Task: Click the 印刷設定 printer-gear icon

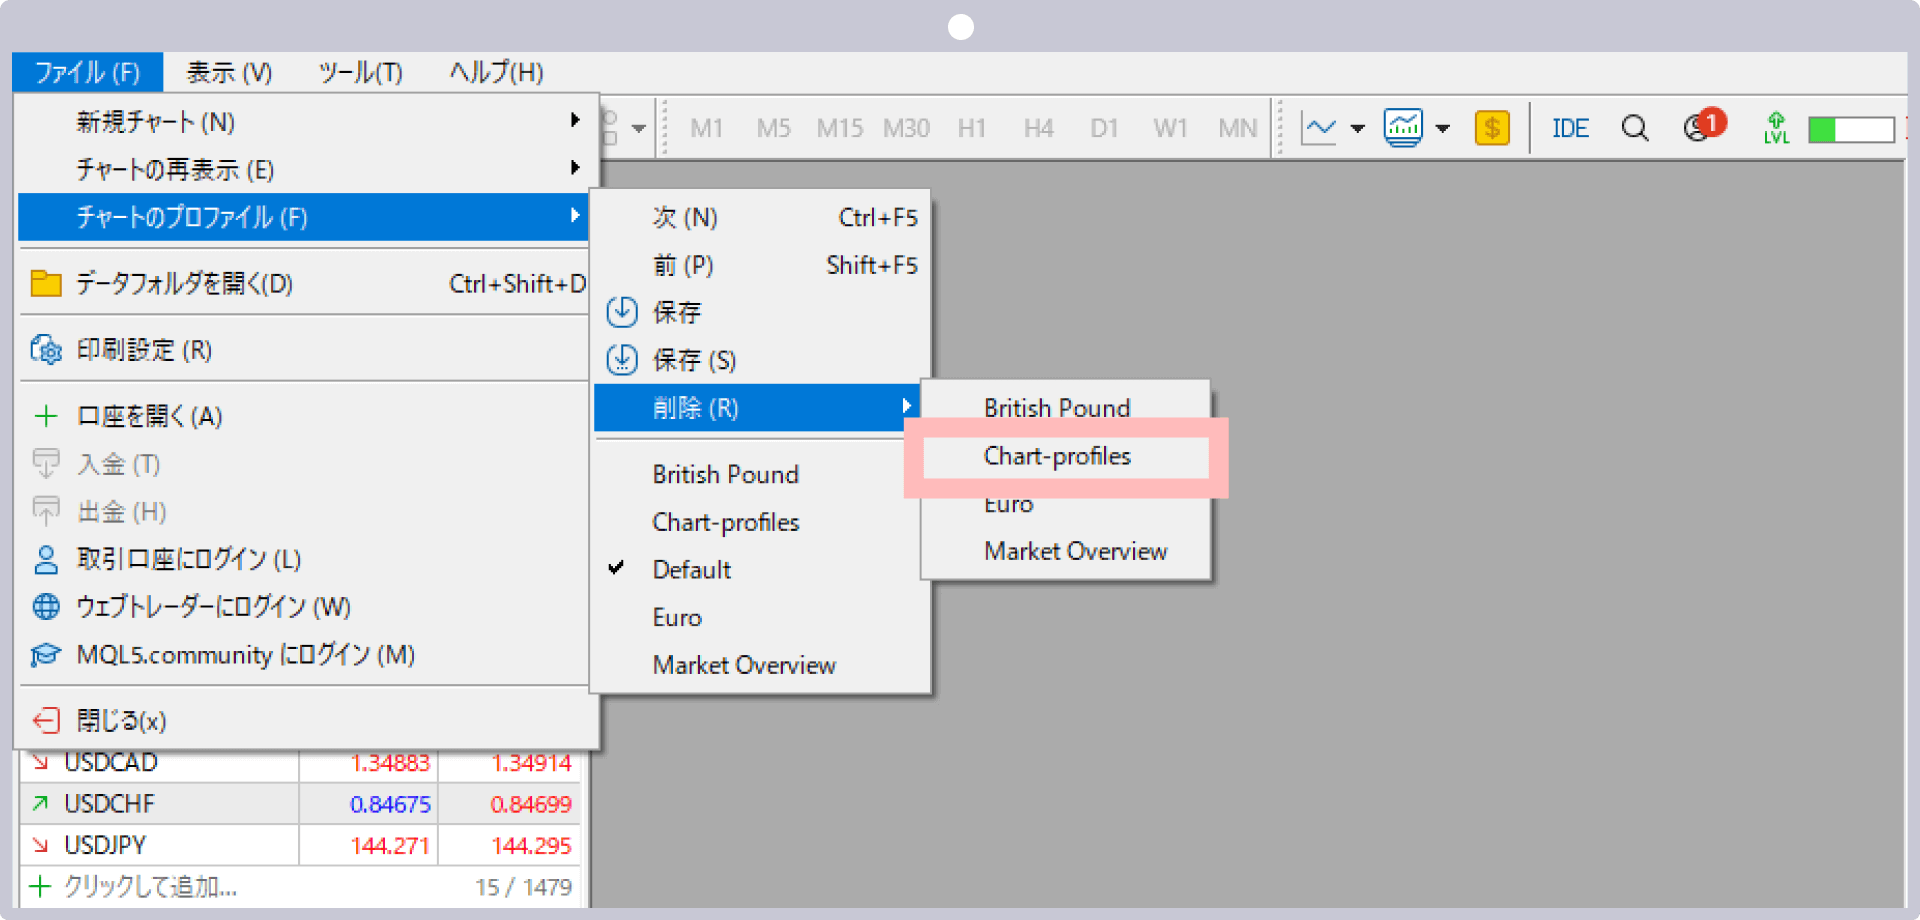Action: (x=46, y=350)
